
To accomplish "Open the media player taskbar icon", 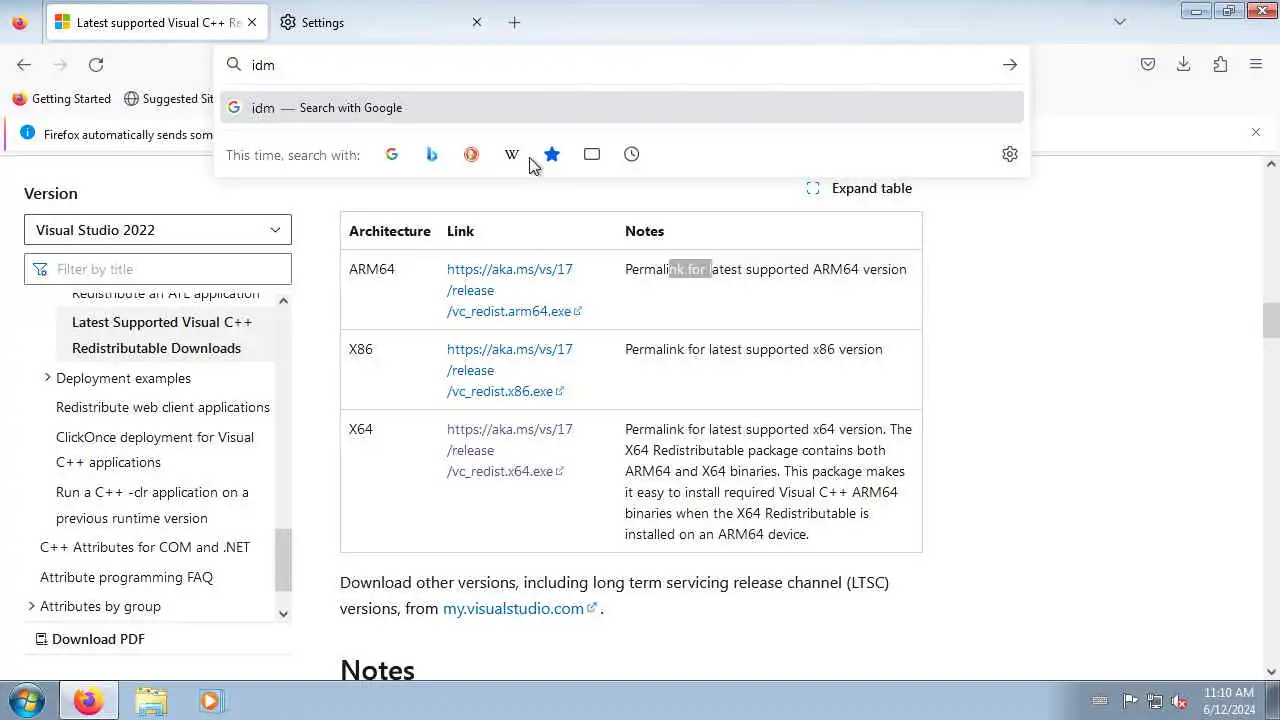I will (x=210, y=701).
